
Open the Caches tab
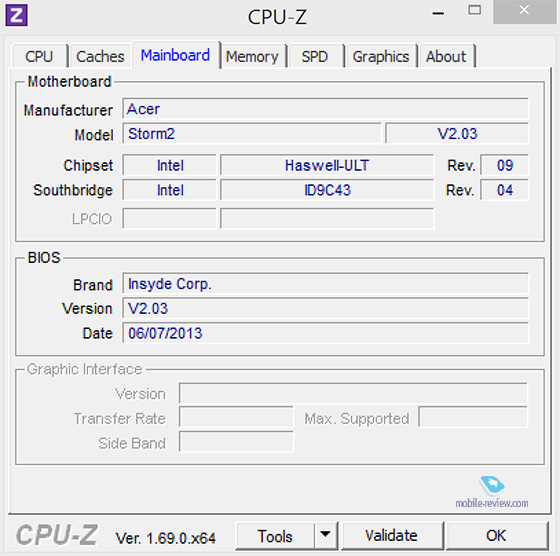point(100,56)
